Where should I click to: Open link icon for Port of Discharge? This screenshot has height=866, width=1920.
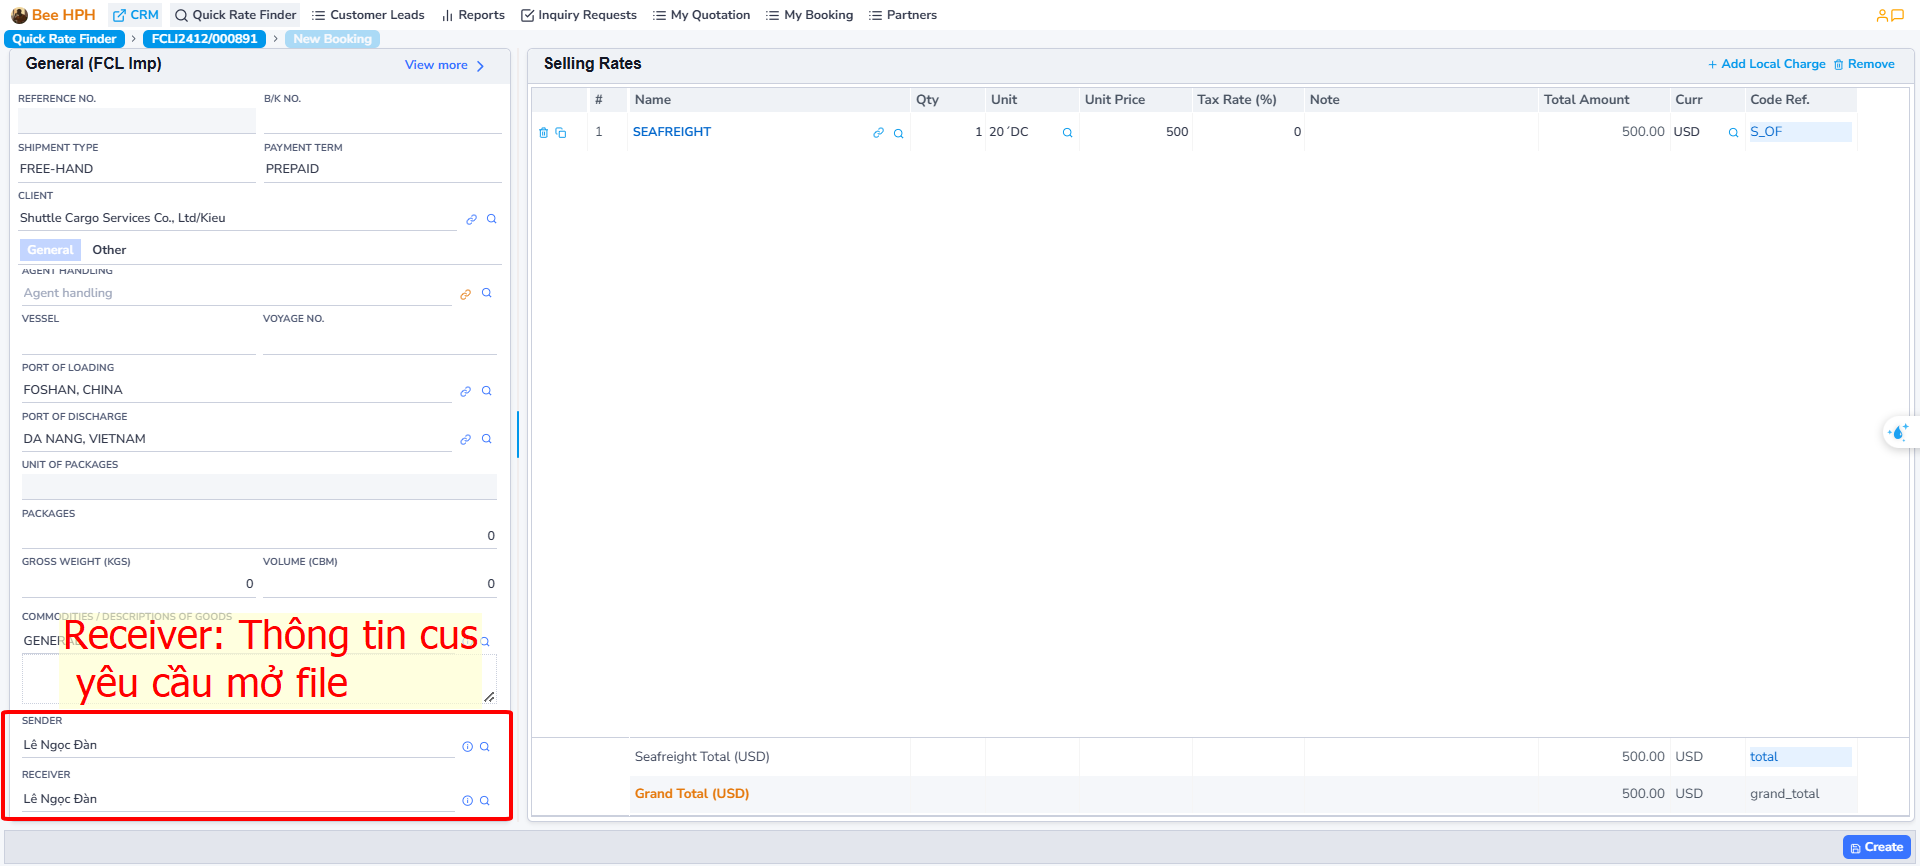(465, 439)
